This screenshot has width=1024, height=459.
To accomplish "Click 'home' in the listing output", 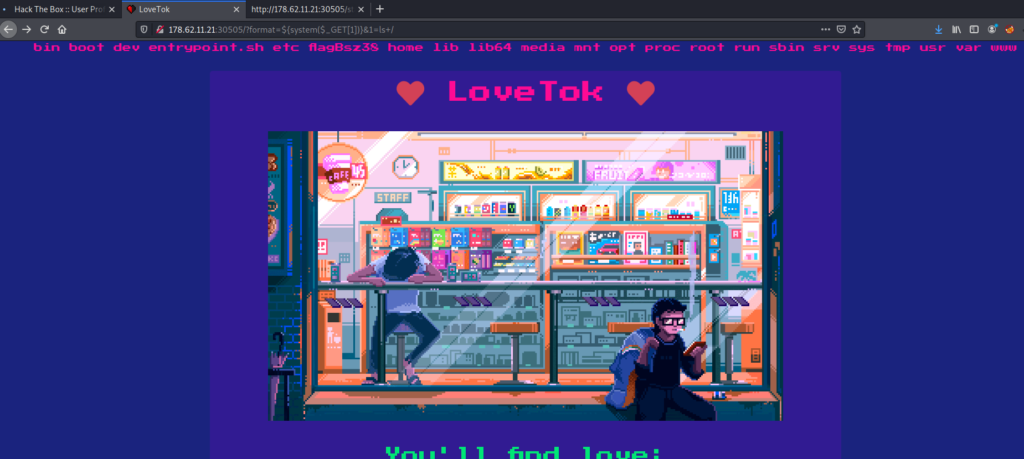I will 405,48.
